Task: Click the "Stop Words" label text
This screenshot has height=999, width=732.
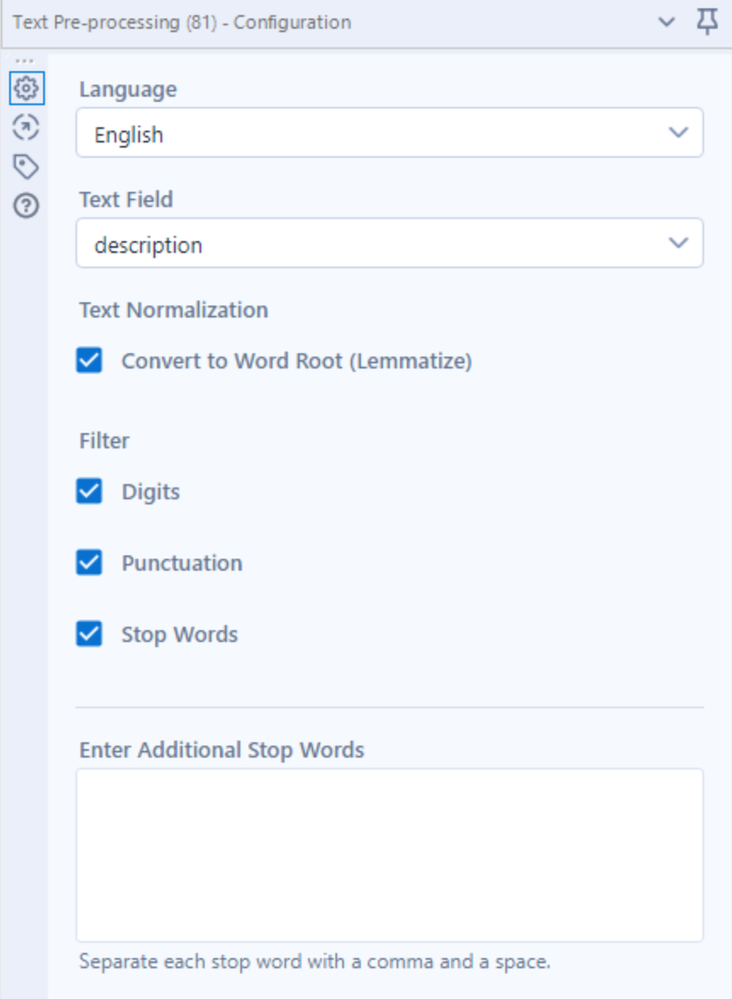Action: (x=180, y=634)
